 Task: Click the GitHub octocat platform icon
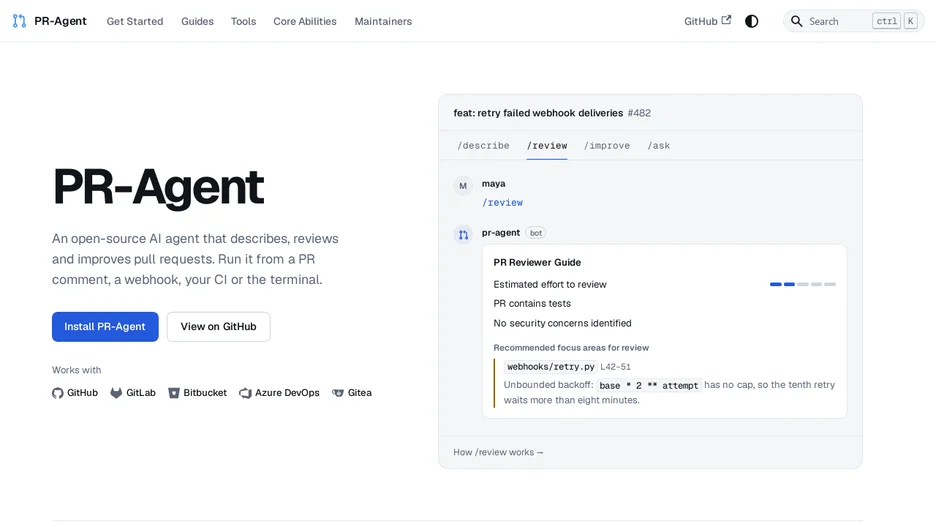click(57, 393)
